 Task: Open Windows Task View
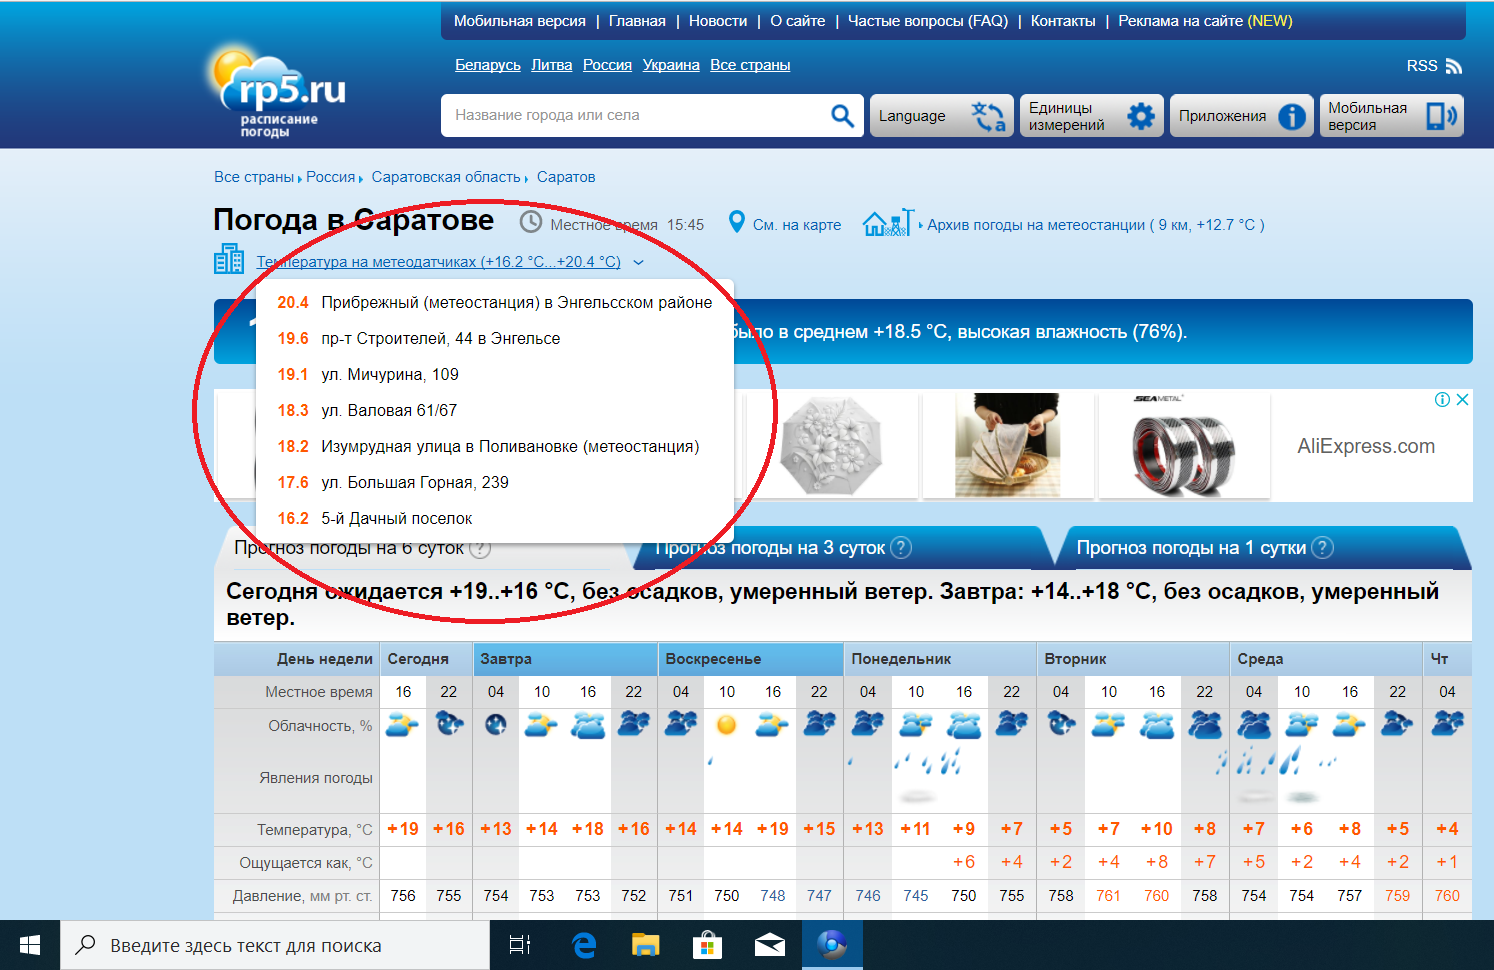click(520, 945)
